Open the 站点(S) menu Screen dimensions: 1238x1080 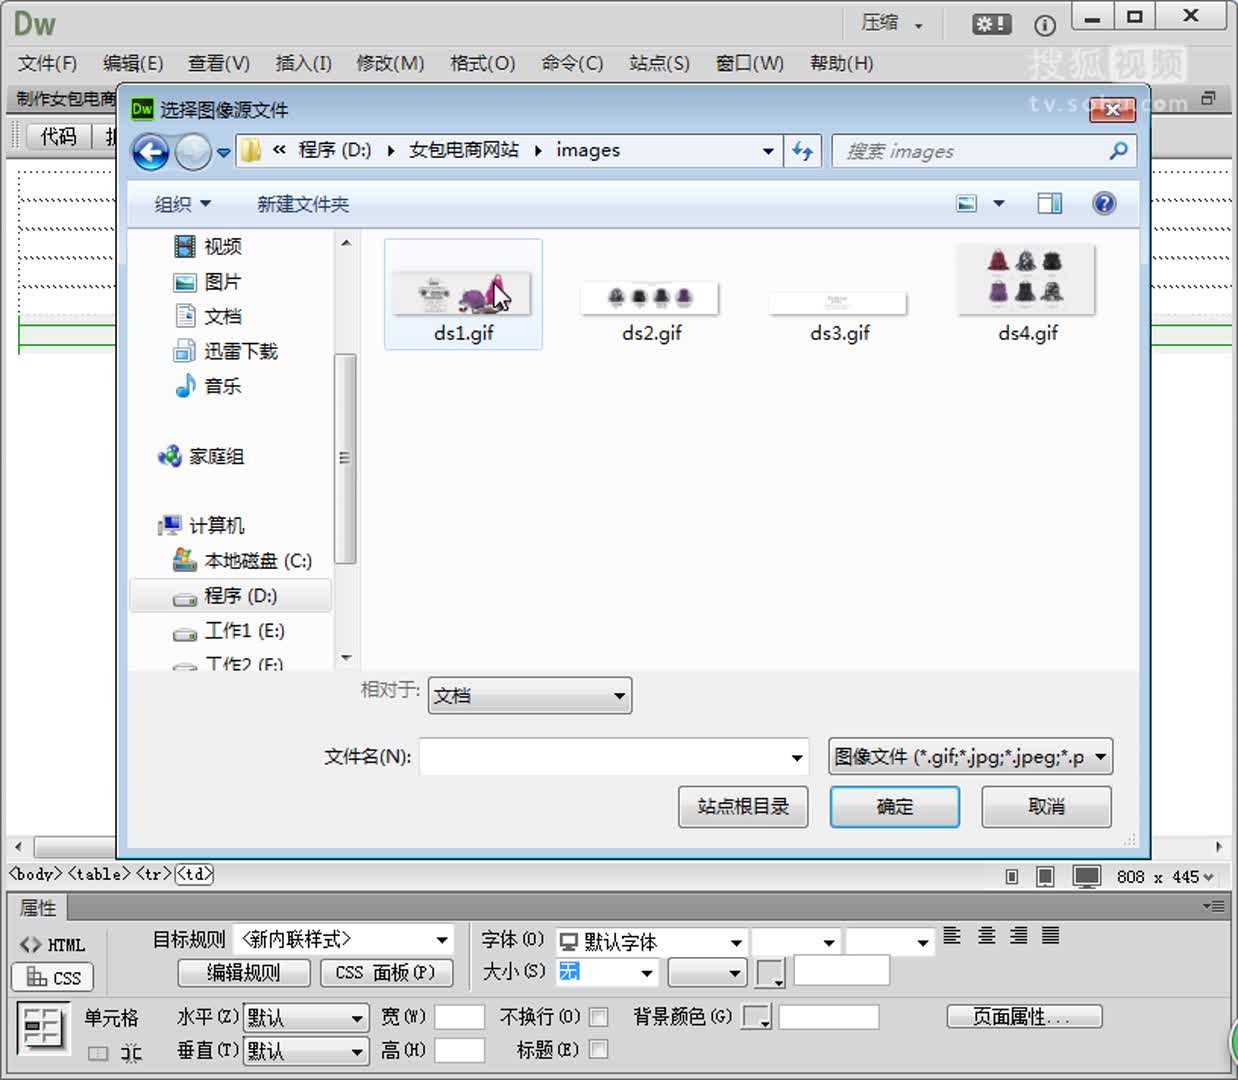659,63
